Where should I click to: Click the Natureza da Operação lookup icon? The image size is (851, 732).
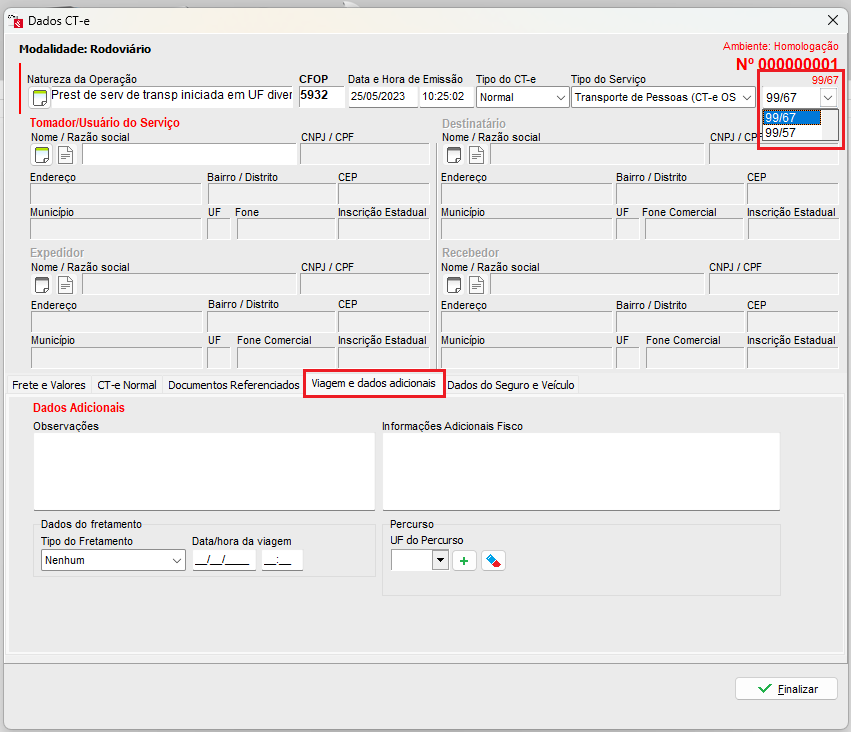(40, 97)
